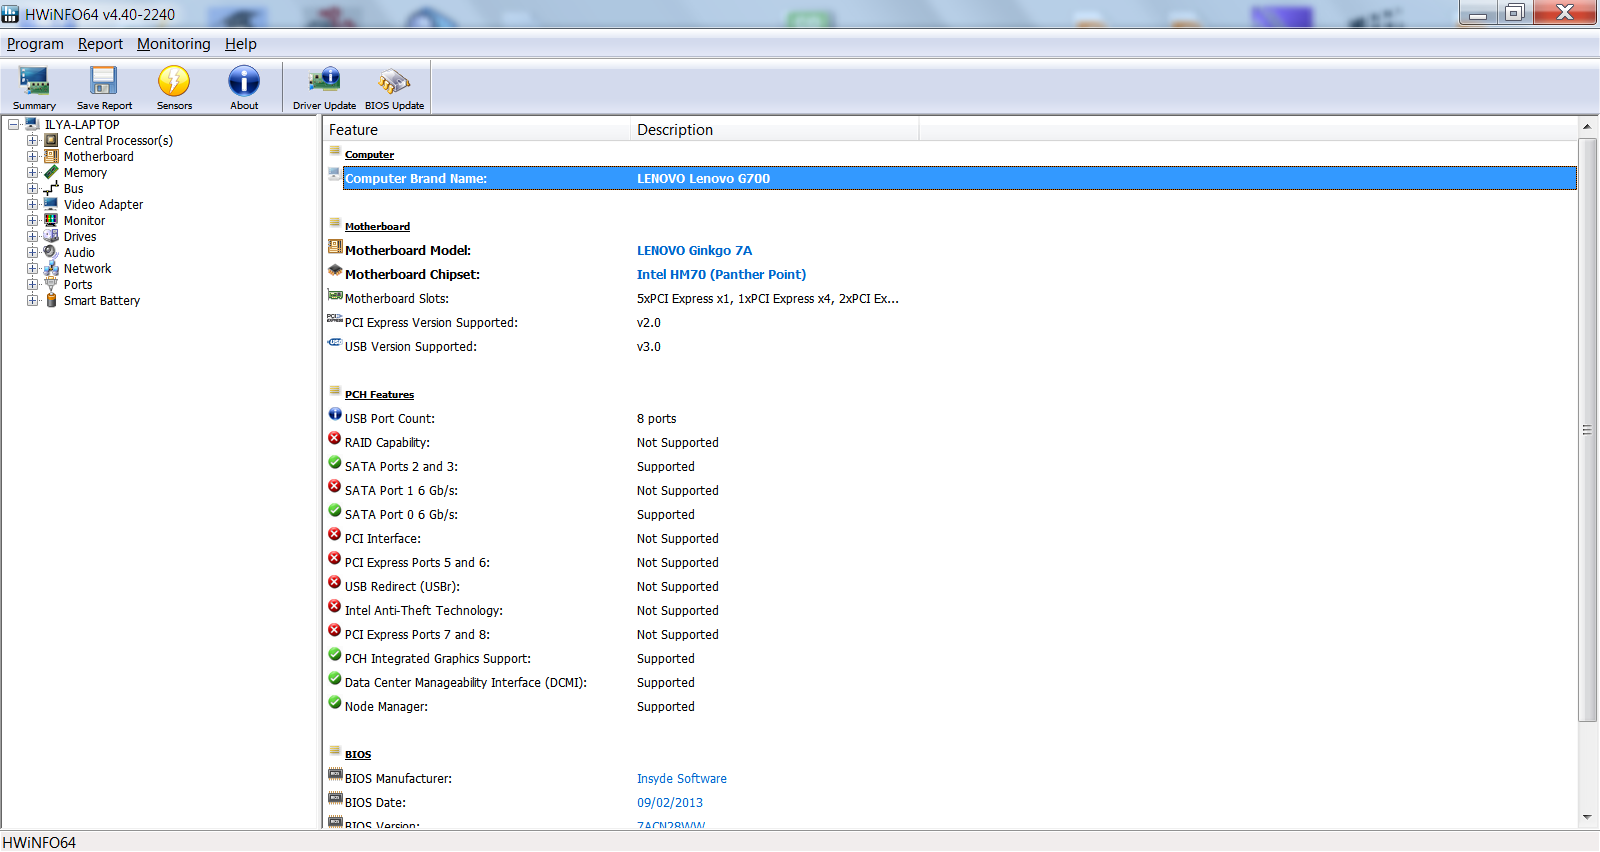Click the Smart Battery icon

51,301
